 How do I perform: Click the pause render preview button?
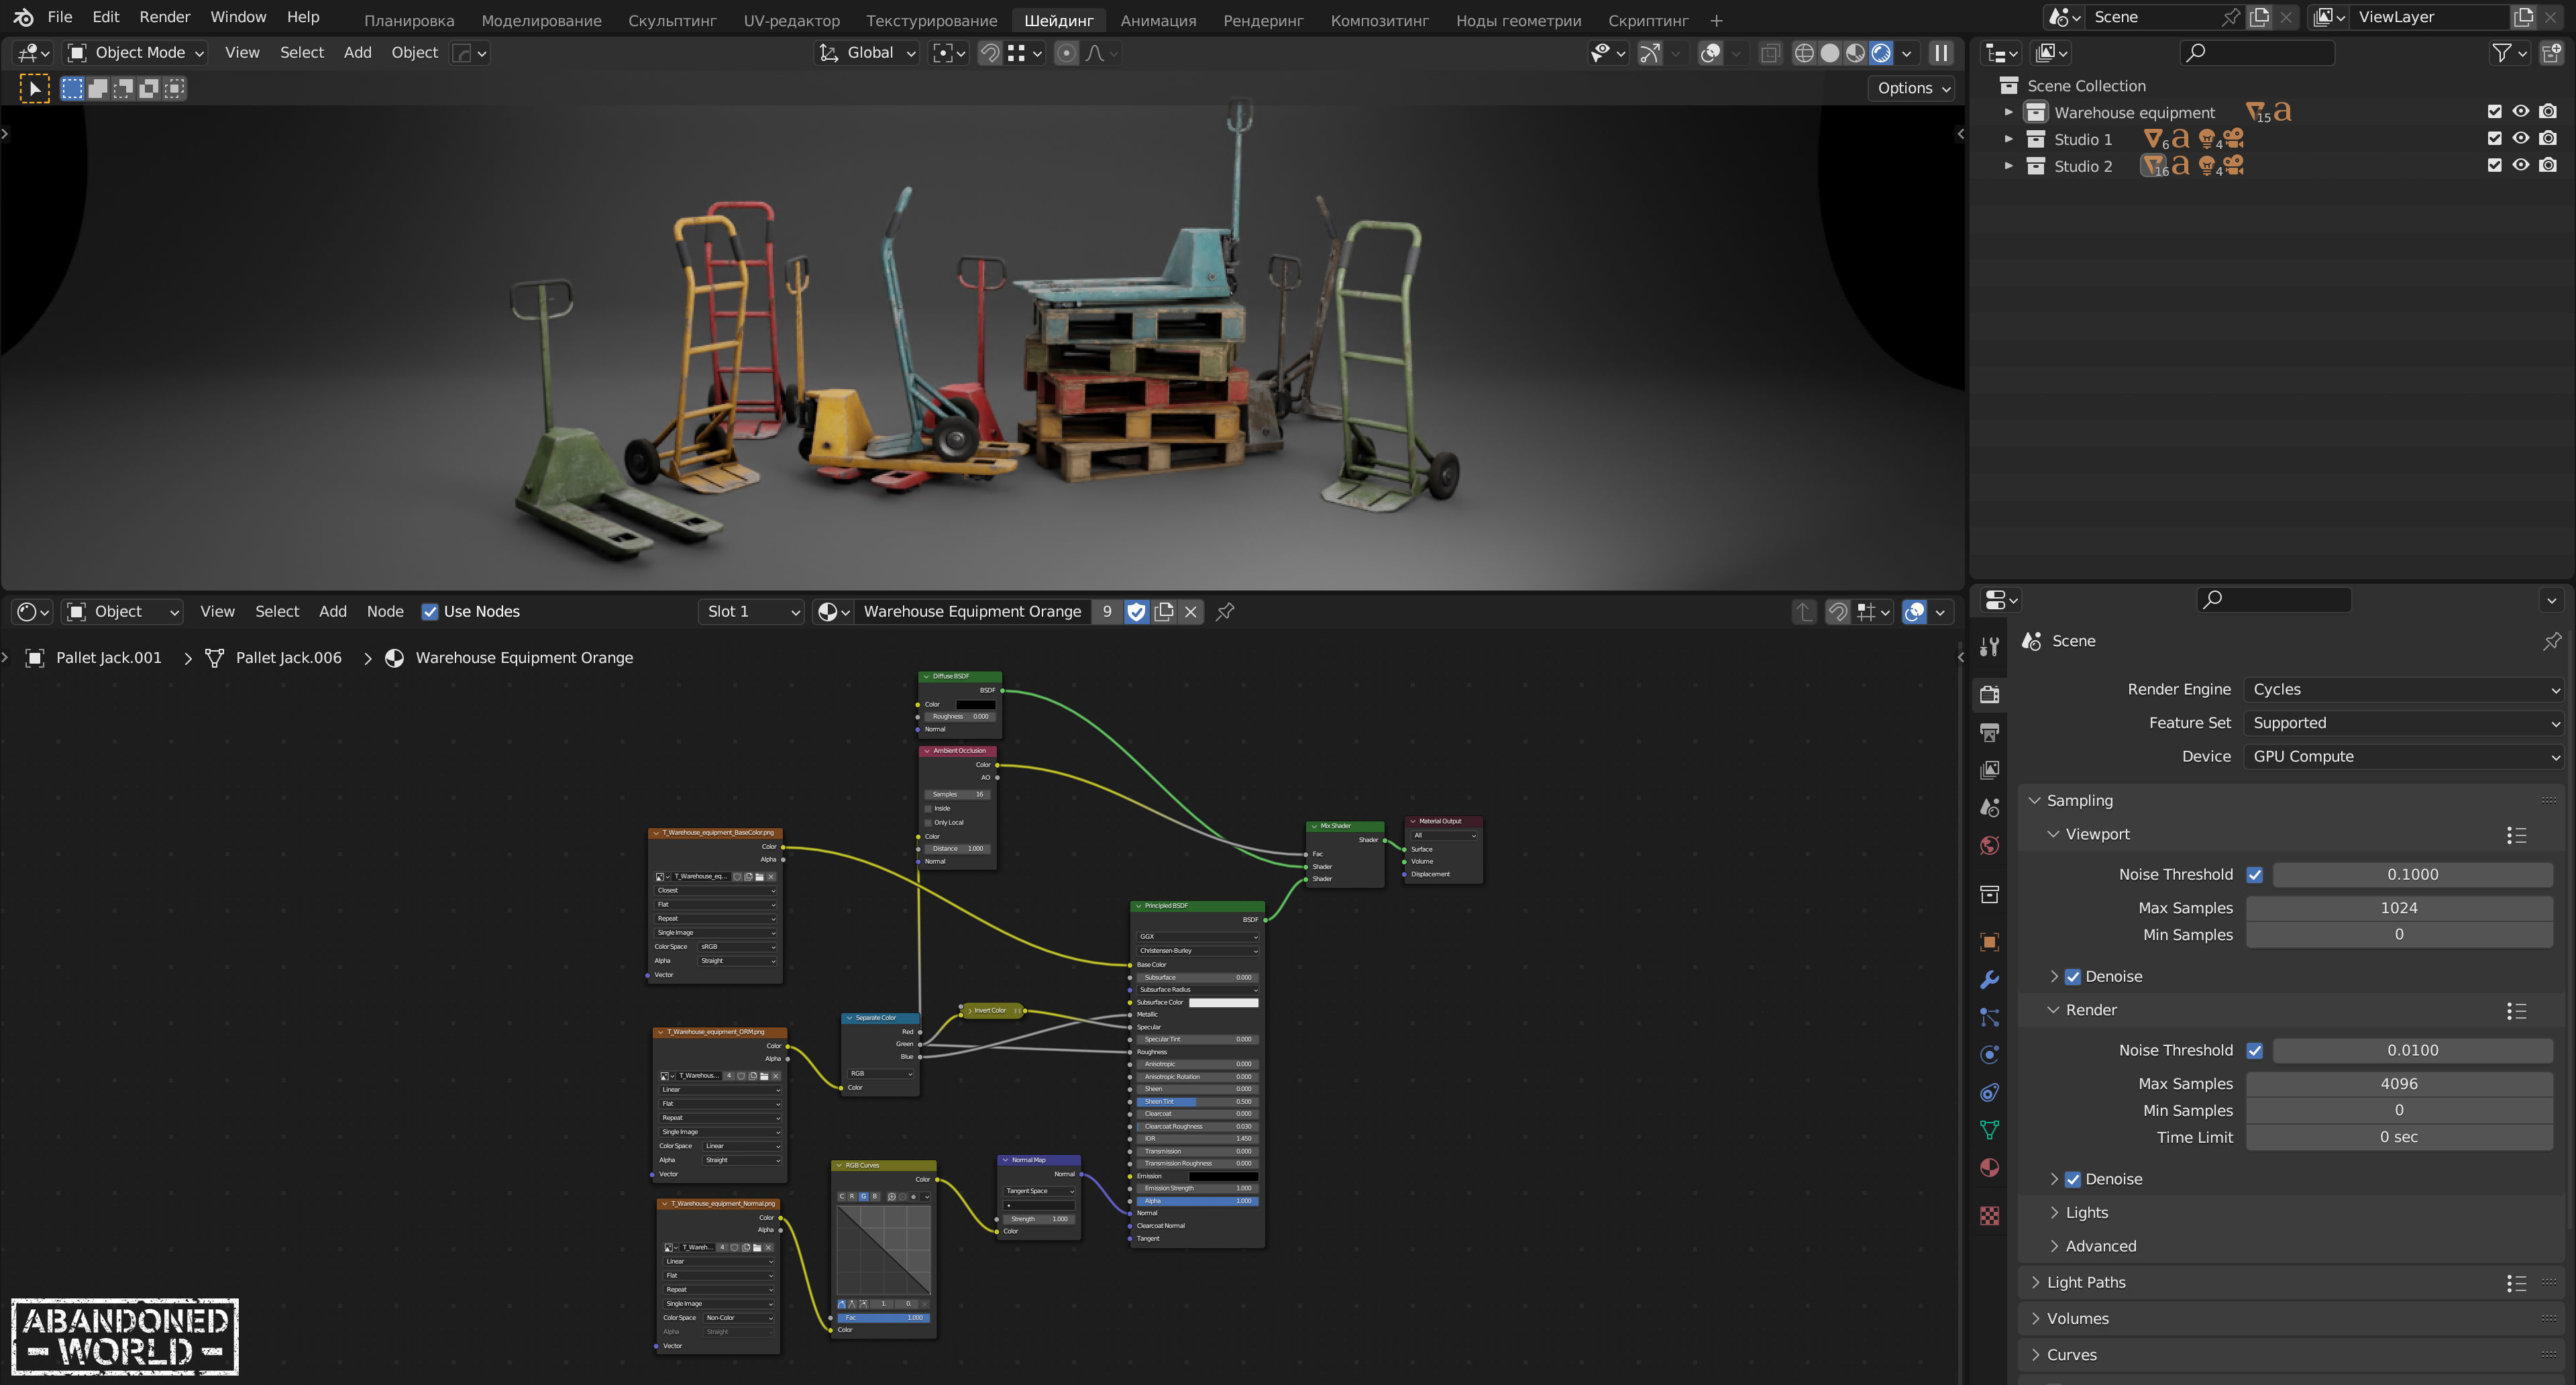pos(1940,53)
